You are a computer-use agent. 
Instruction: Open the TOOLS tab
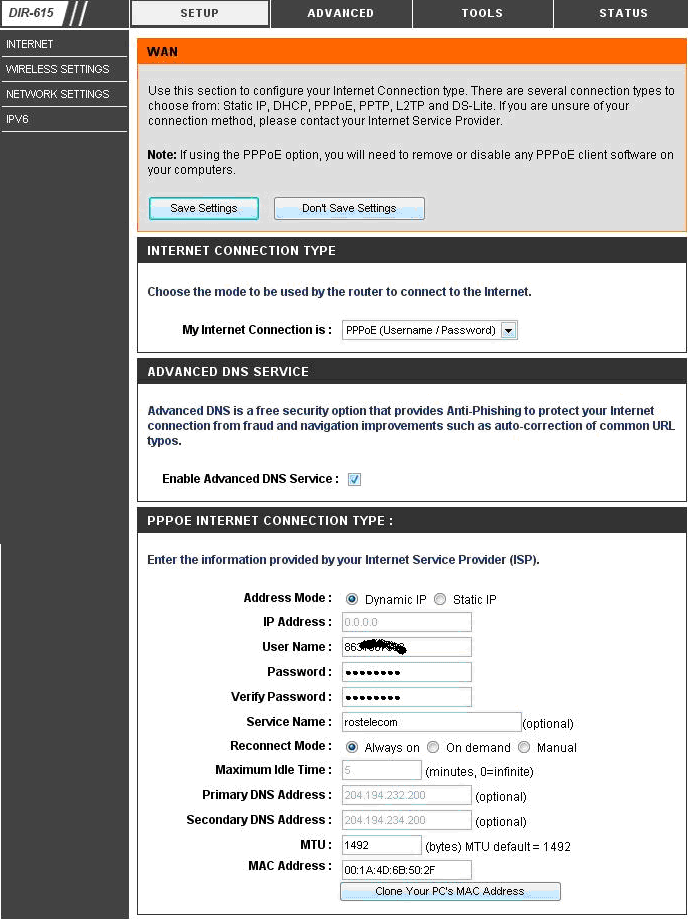[x=482, y=13]
